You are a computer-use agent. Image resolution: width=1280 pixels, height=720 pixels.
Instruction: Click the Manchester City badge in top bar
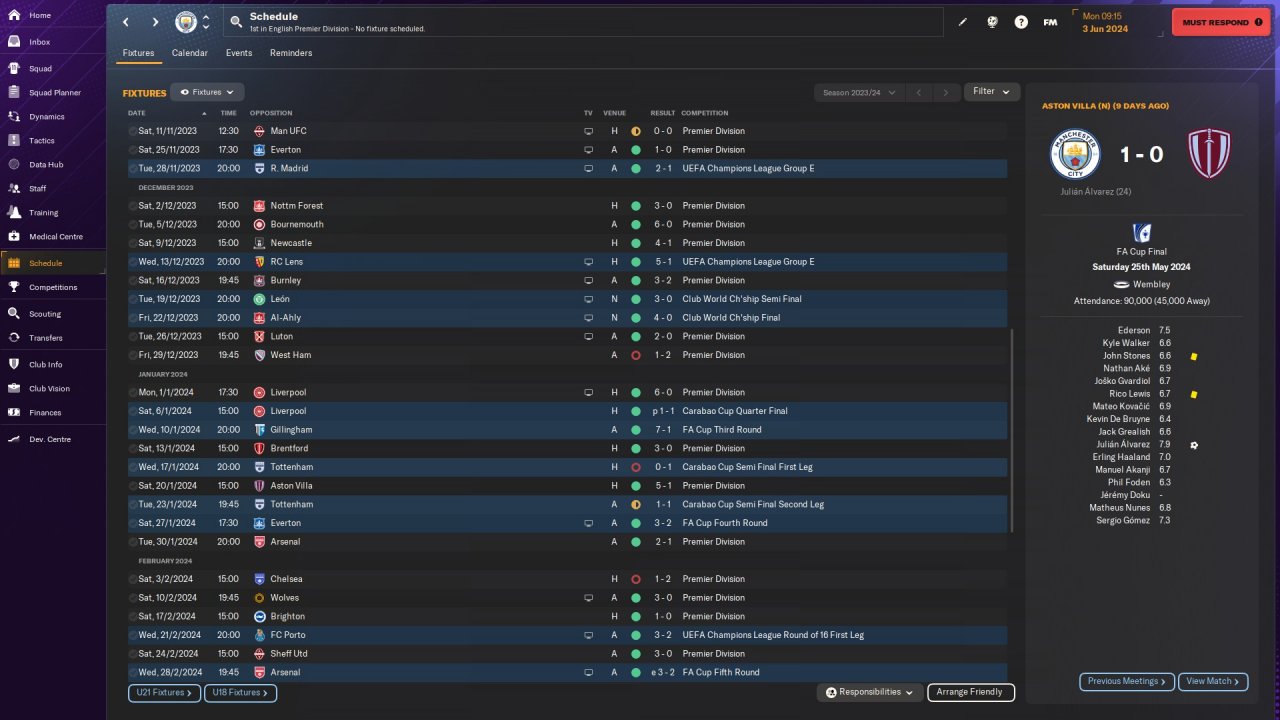tap(186, 22)
